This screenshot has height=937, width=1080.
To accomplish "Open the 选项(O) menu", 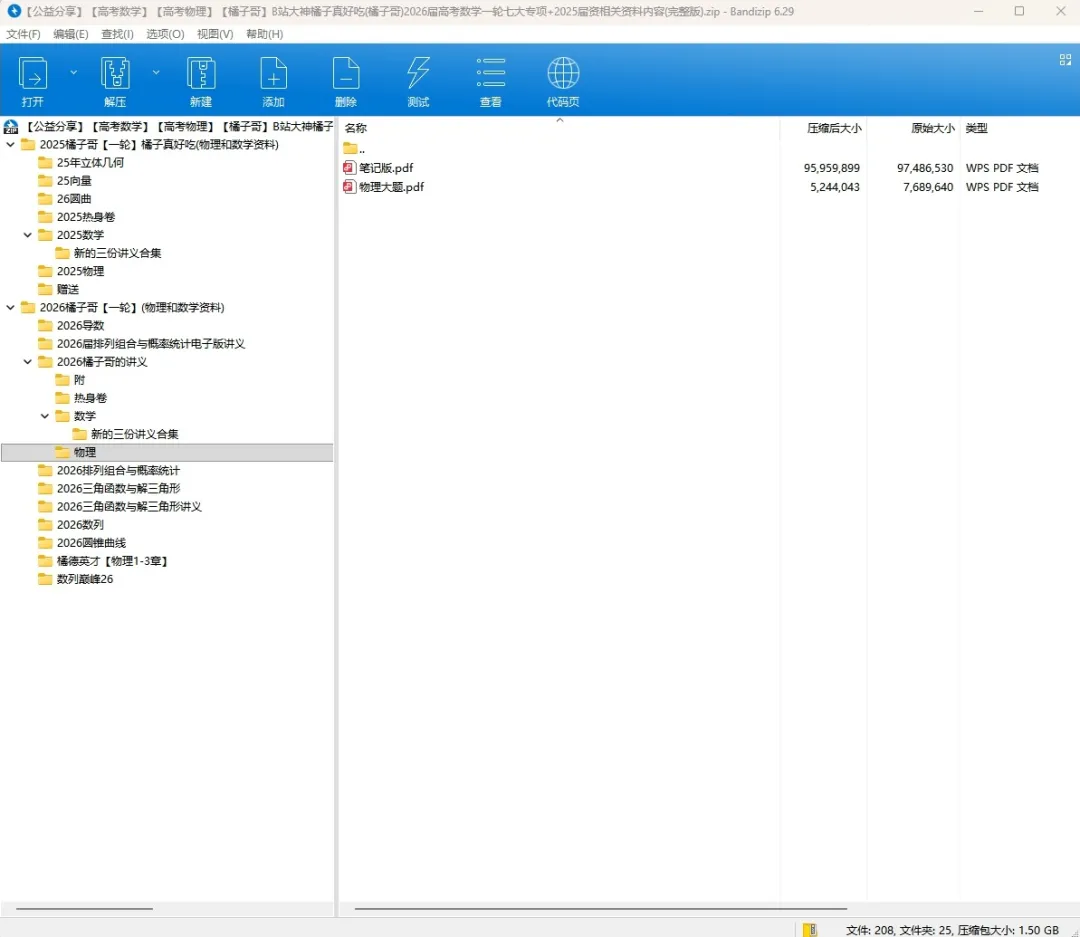I will (x=165, y=34).
